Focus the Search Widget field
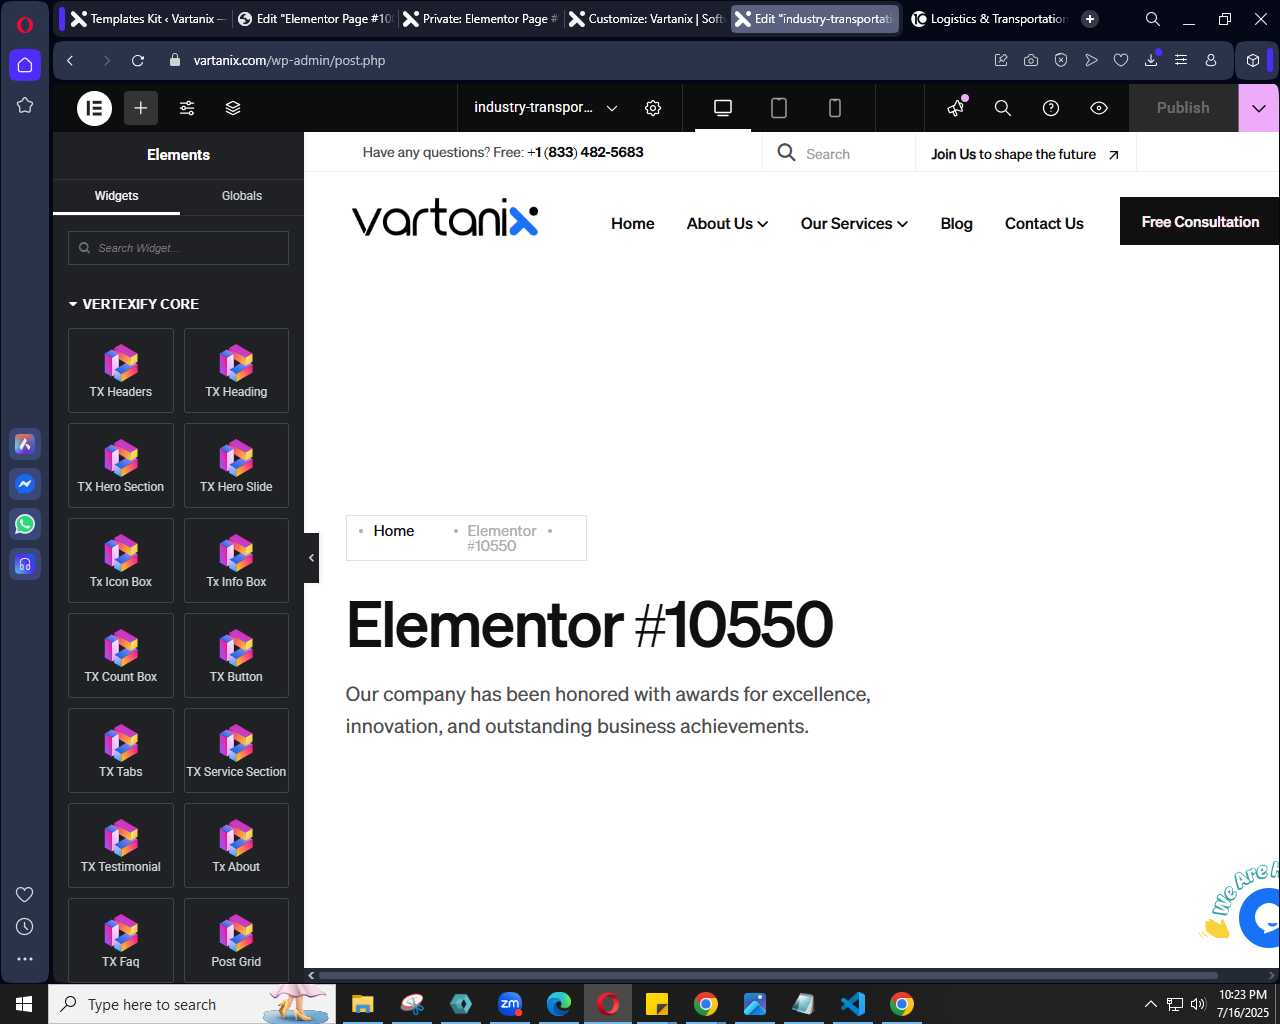Viewport: 1280px width, 1024px height. tap(178, 248)
